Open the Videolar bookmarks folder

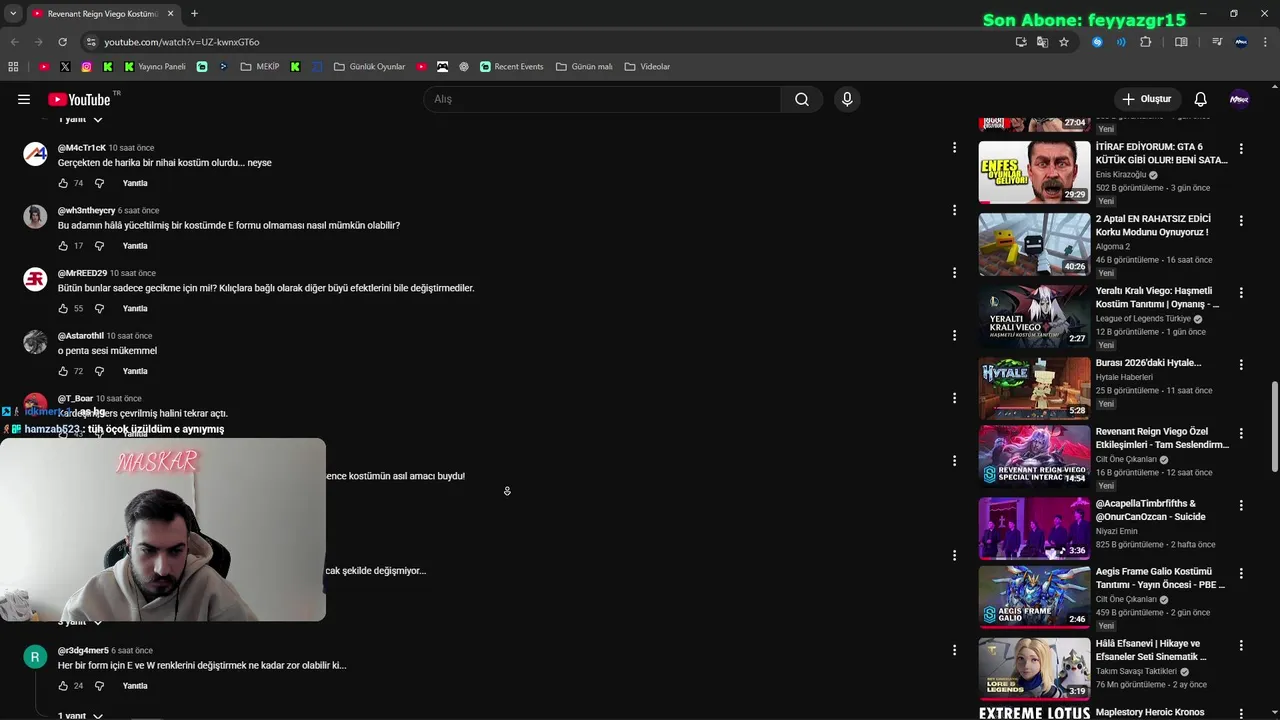coord(647,67)
